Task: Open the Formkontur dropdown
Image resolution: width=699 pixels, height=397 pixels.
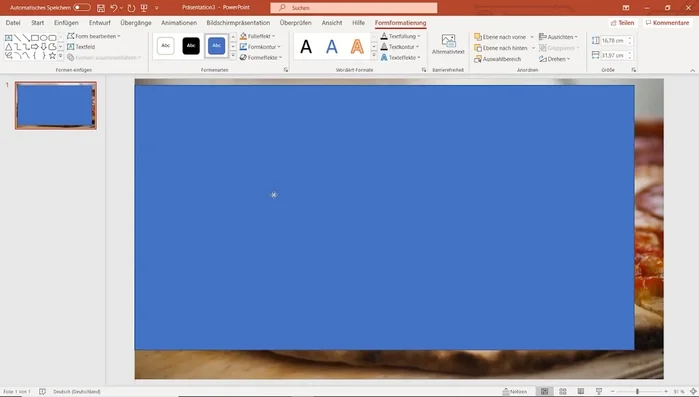Action: [260, 47]
